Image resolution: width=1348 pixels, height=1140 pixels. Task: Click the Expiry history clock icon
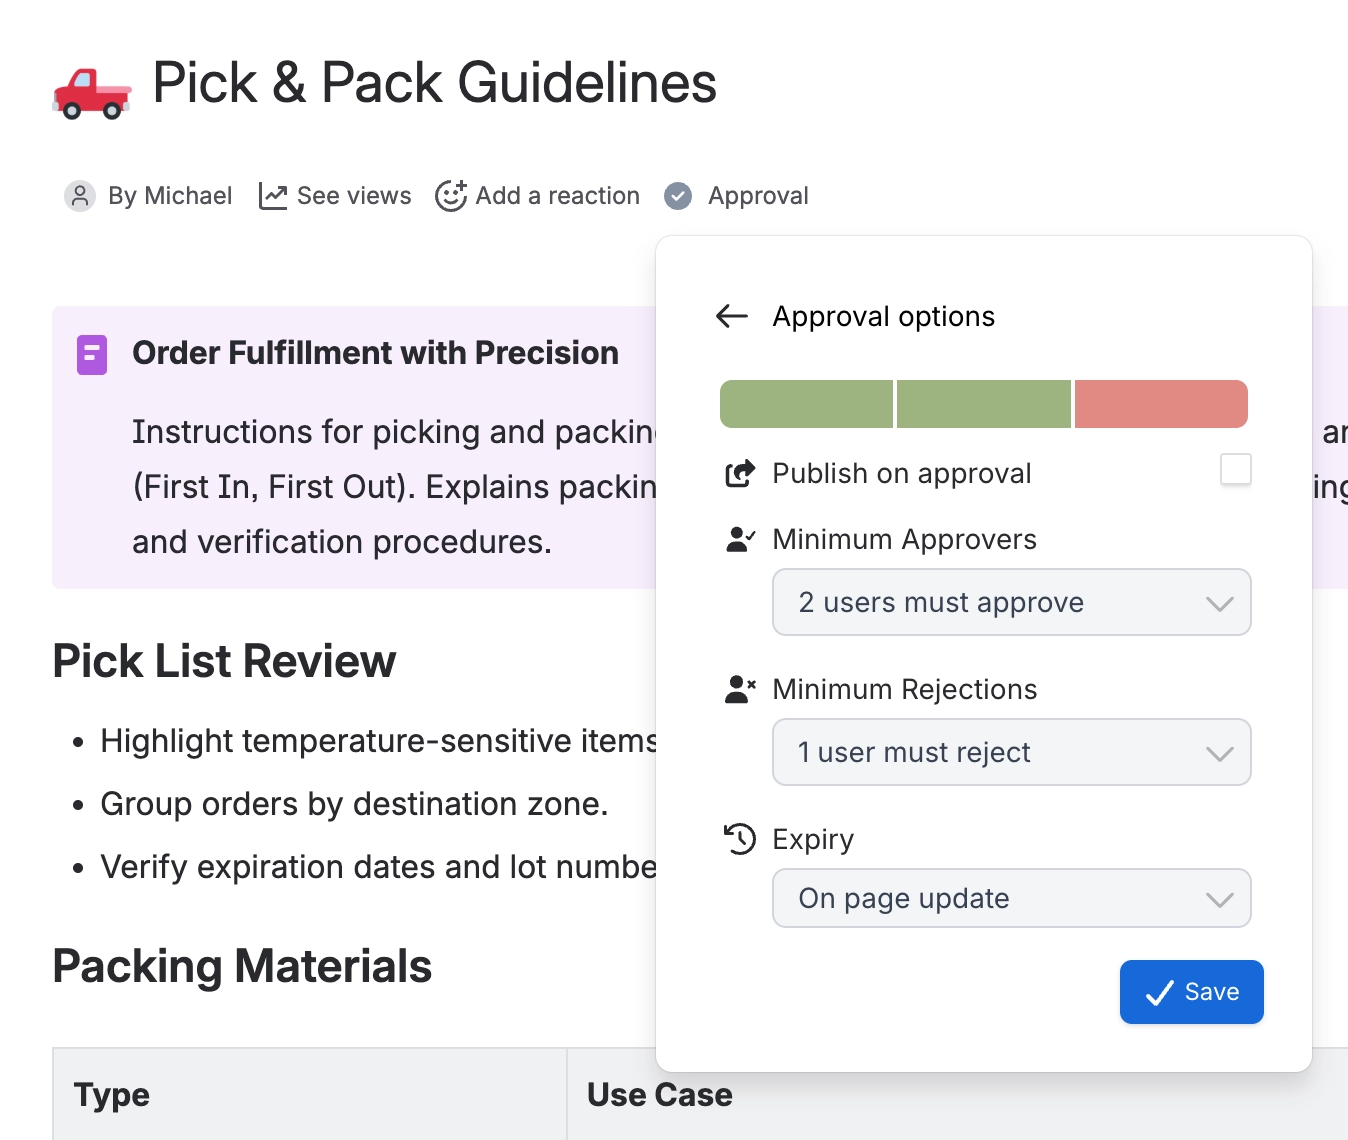click(740, 839)
